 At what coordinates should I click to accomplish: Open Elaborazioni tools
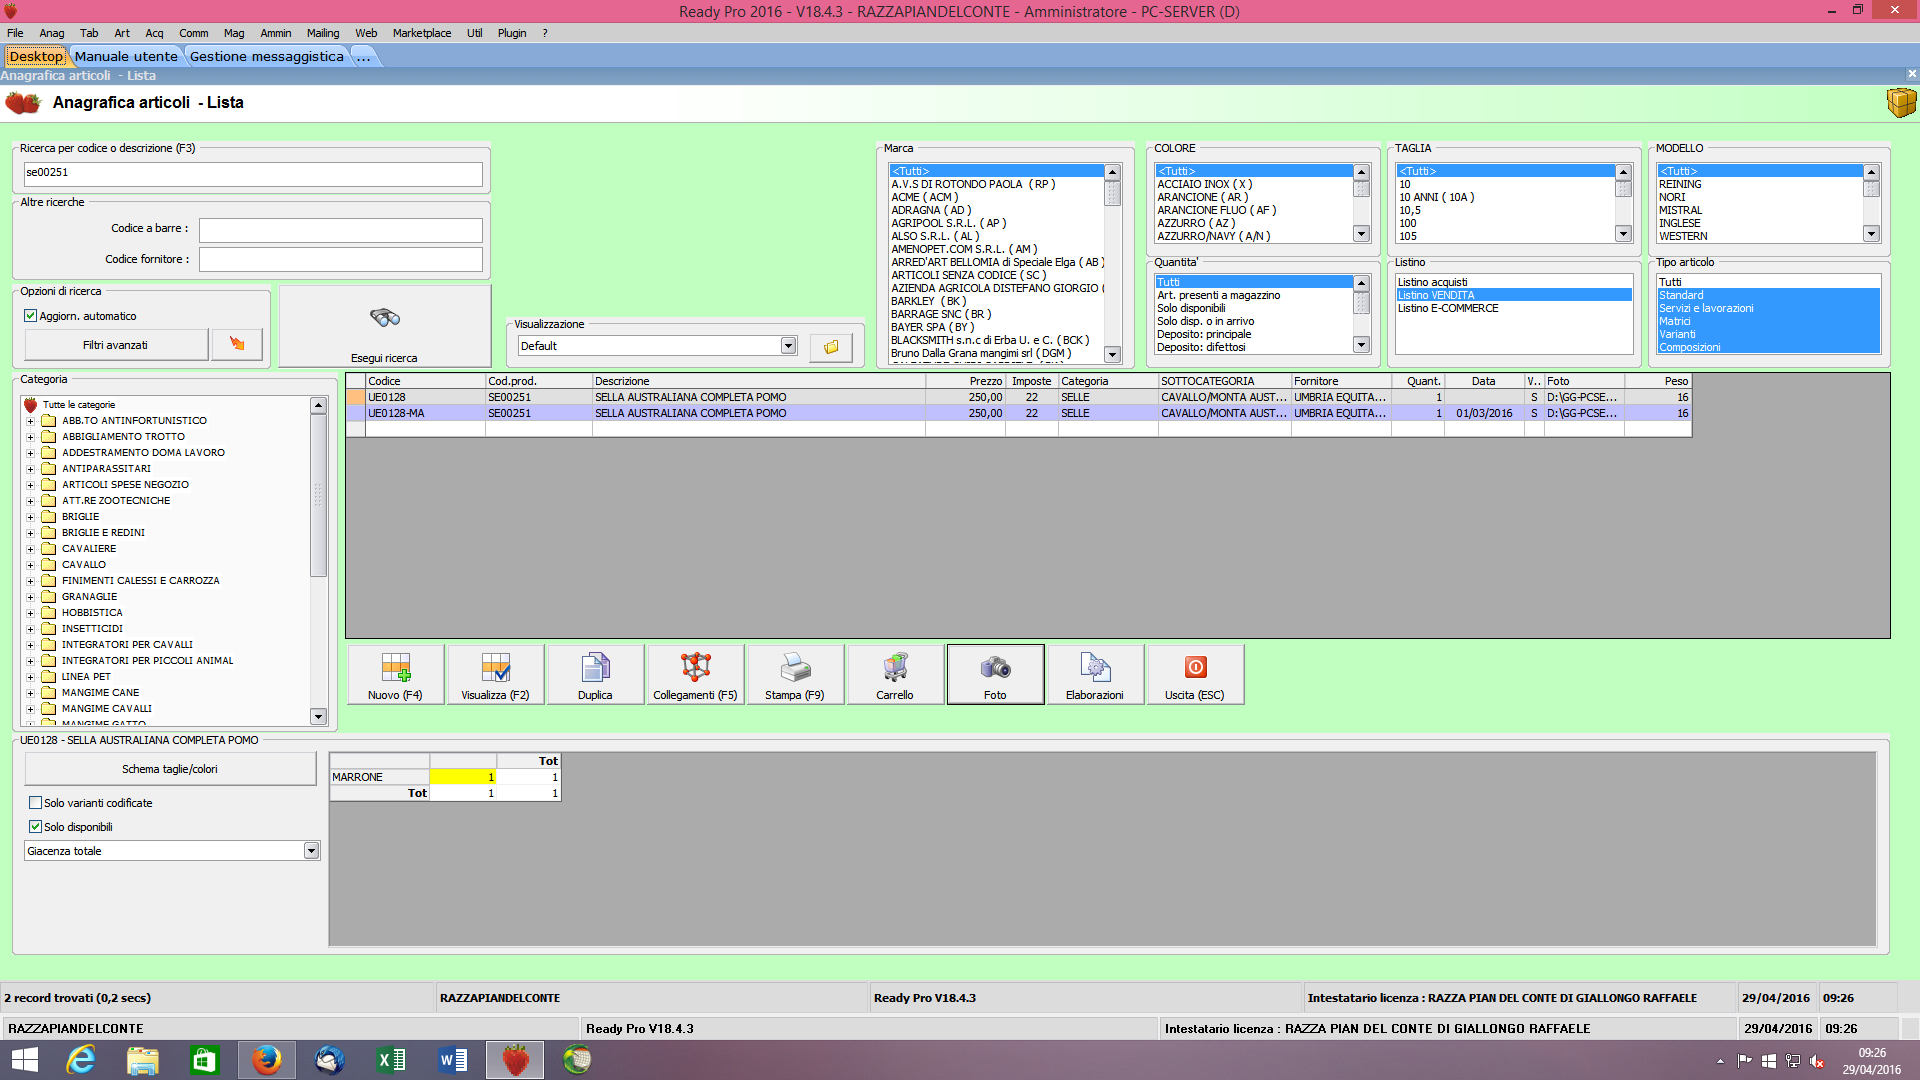click(1096, 675)
